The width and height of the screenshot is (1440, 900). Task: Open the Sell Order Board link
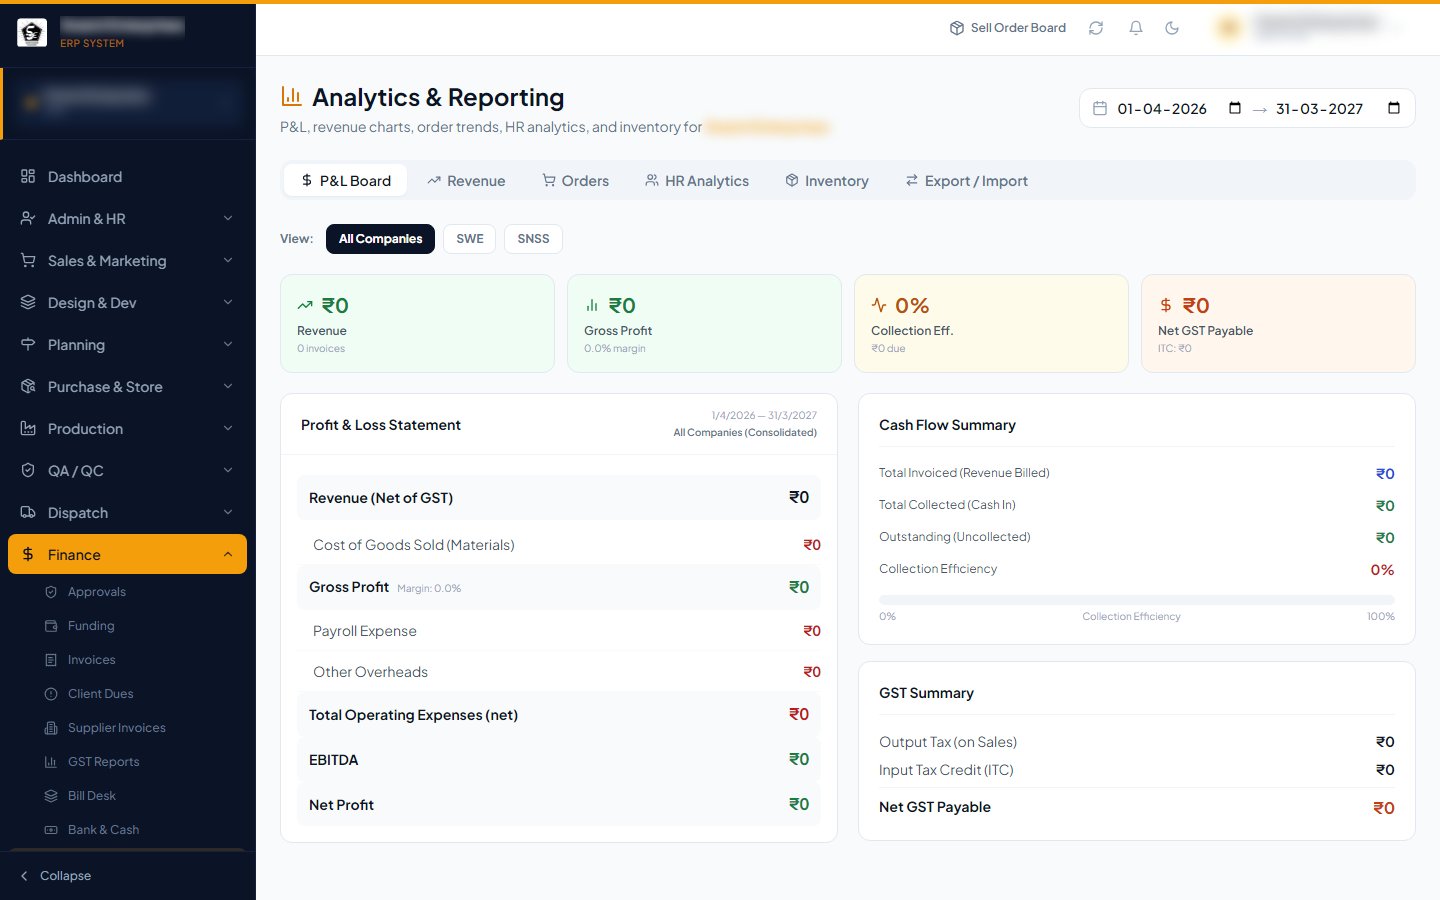click(1007, 28)
